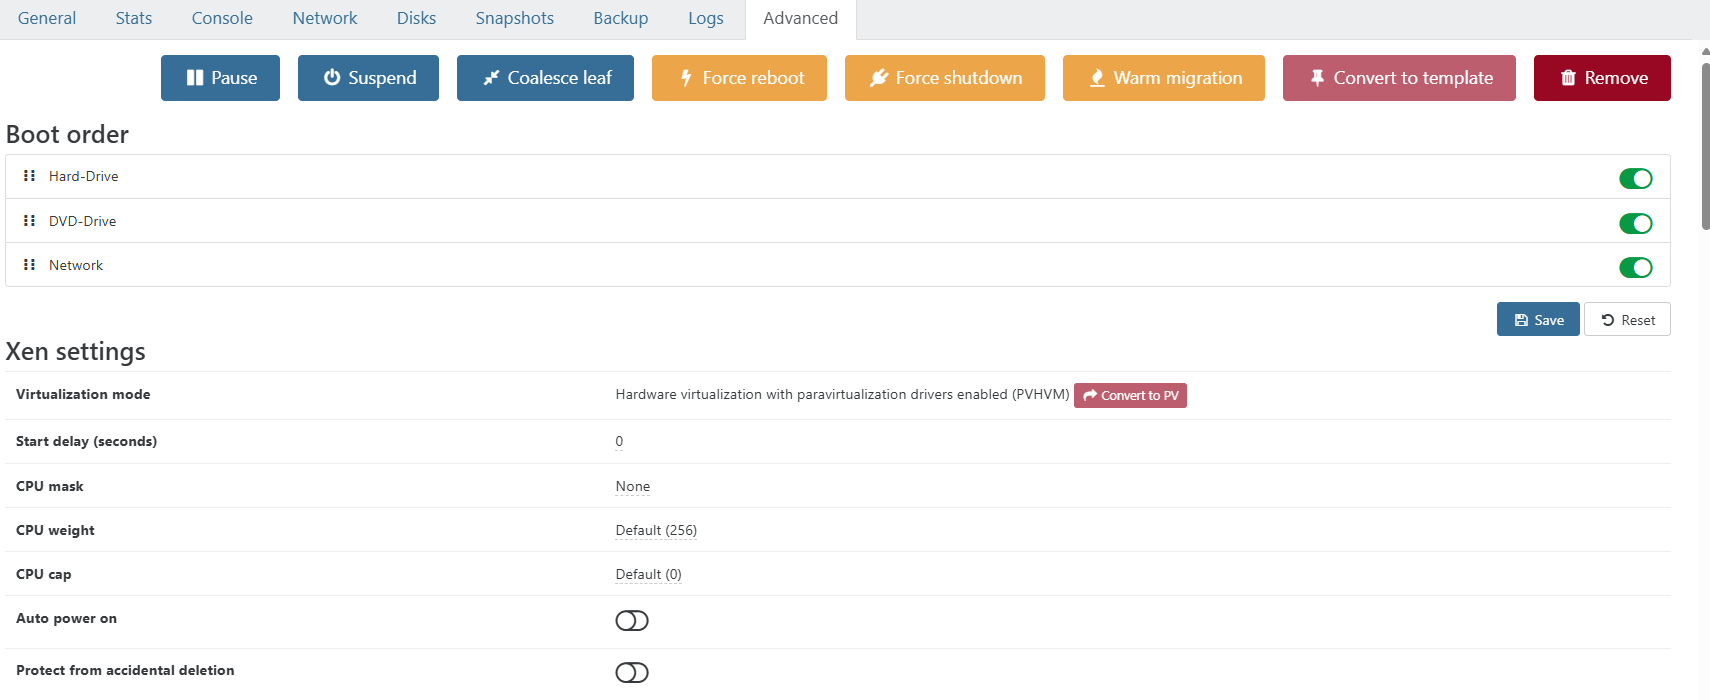Enable the Auto power on switch
This screenshot has width=1710, height=700.
632,621
